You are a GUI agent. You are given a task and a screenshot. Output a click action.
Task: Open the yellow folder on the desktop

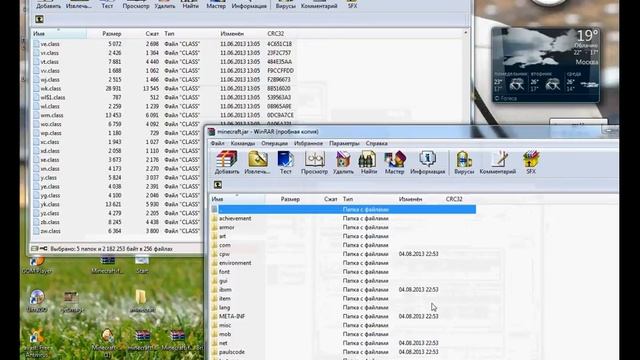(x=141, y=301)
